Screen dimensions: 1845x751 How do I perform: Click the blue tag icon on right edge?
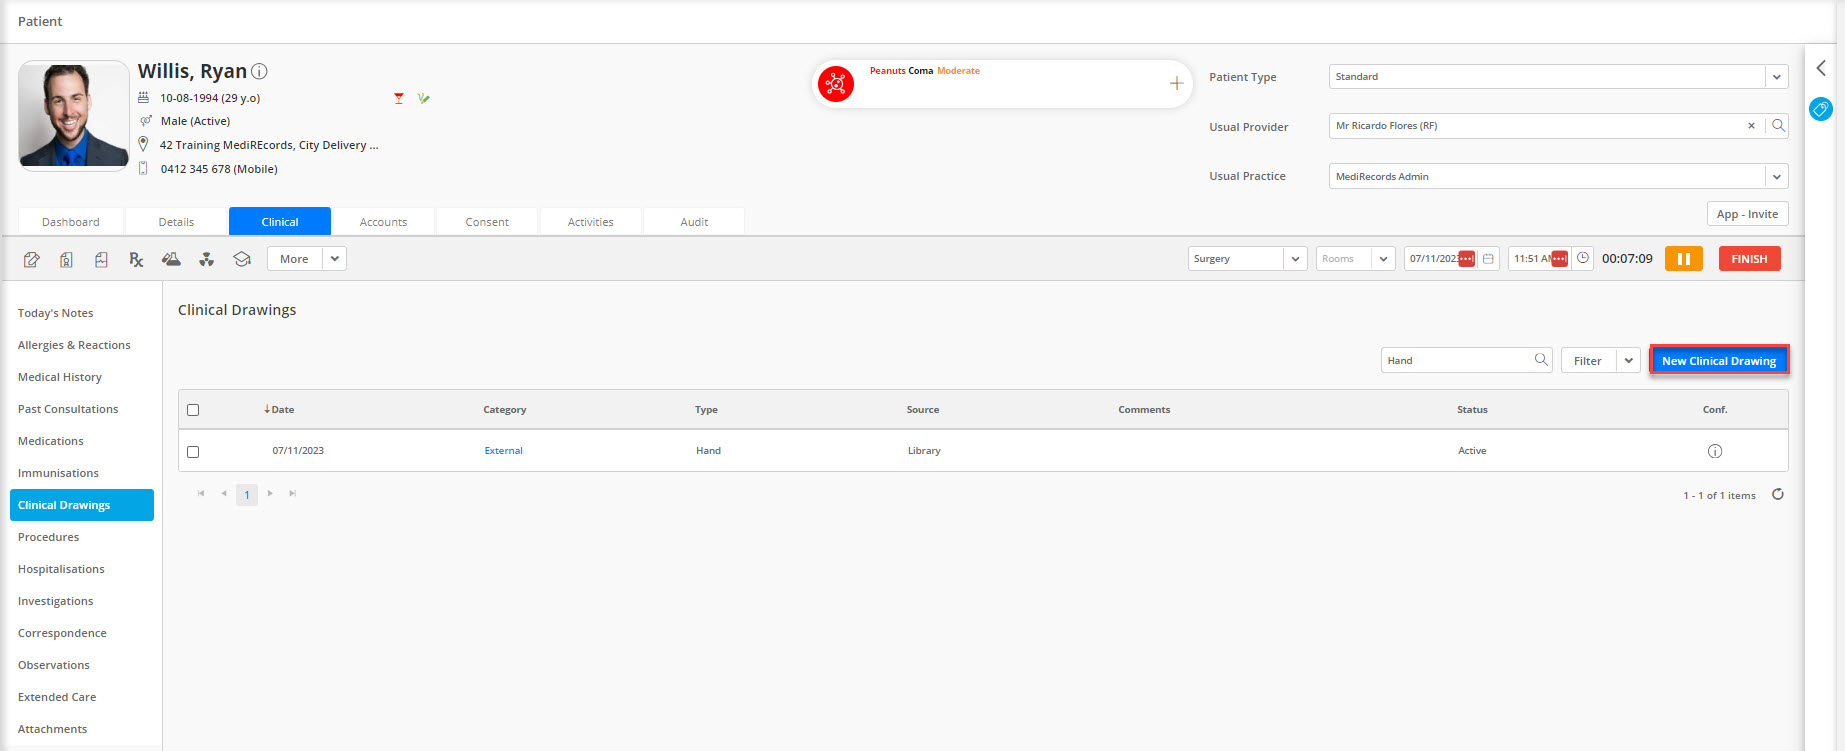pyautogui.click(x=1821, y=108)
